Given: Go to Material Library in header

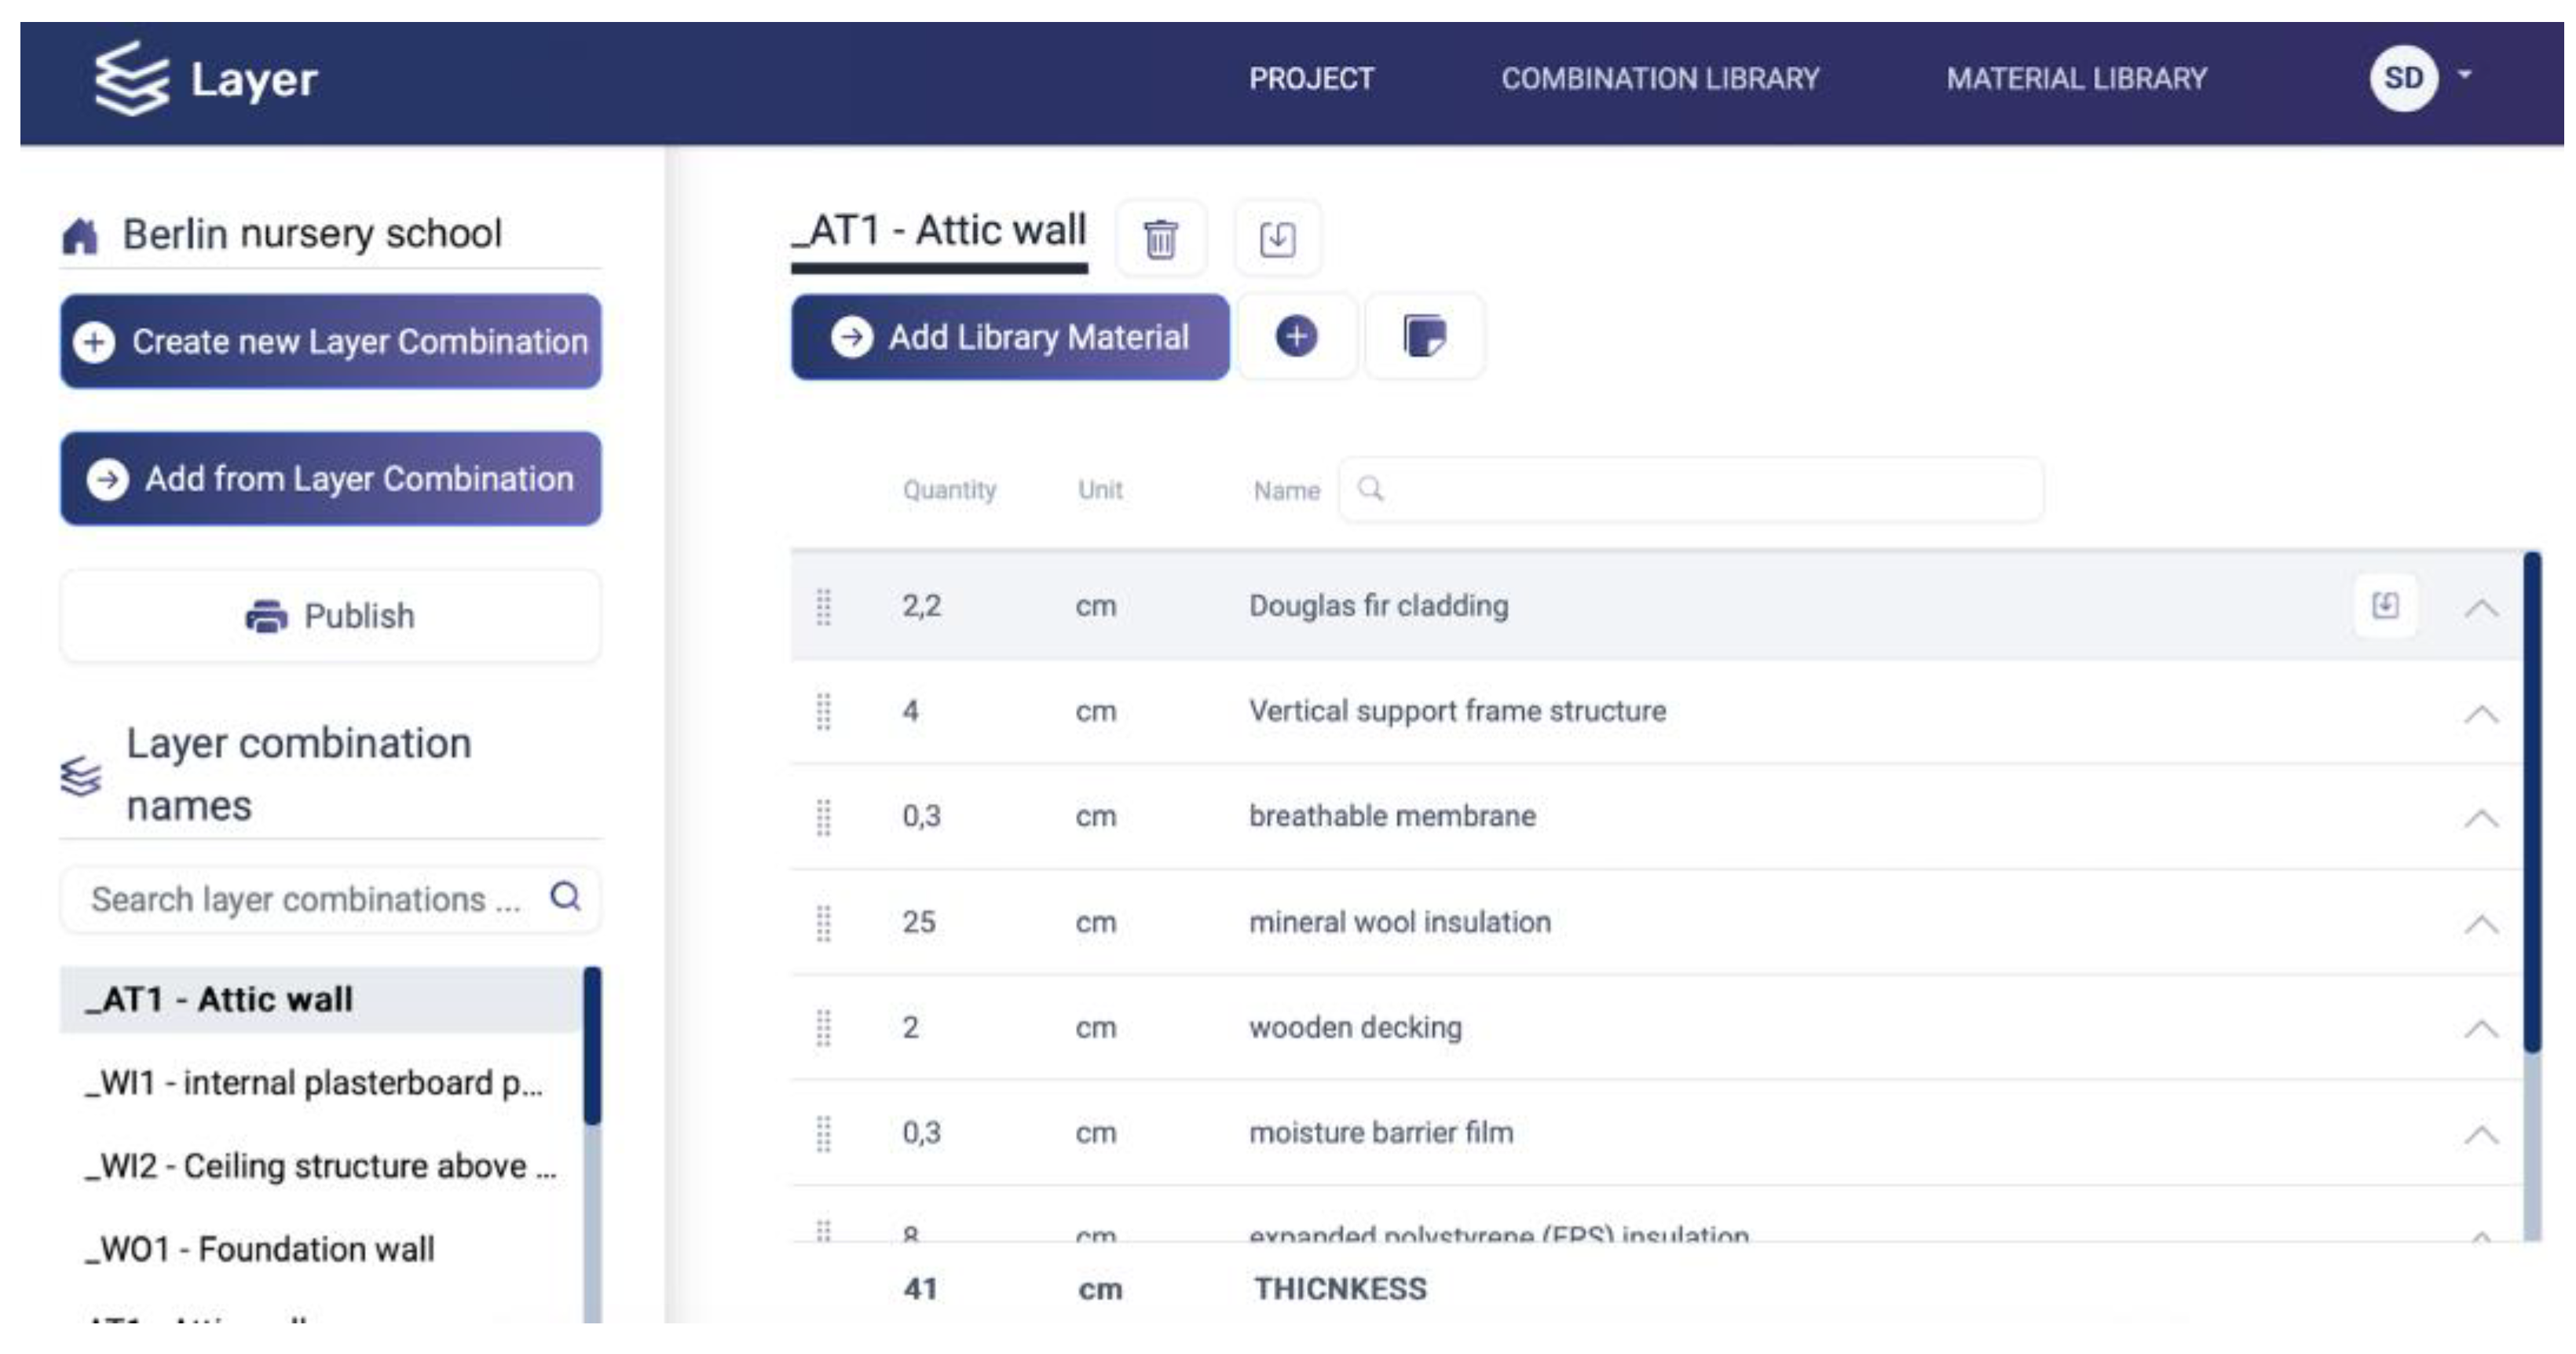Looking at the screenshot, I should point(2076,79).
